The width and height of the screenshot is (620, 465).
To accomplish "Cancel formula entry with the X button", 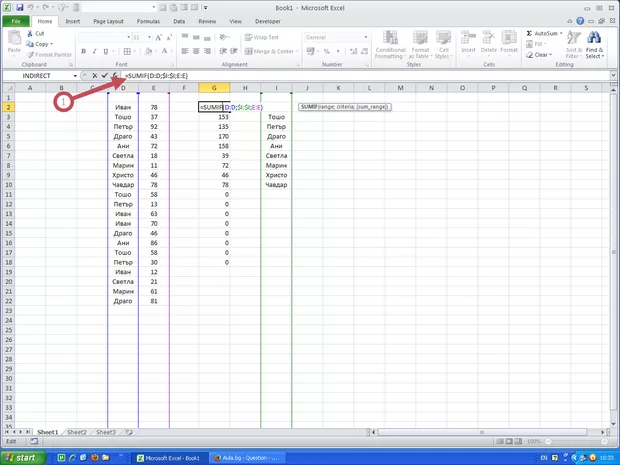I will pyautogui.click(x=95, y=76).
